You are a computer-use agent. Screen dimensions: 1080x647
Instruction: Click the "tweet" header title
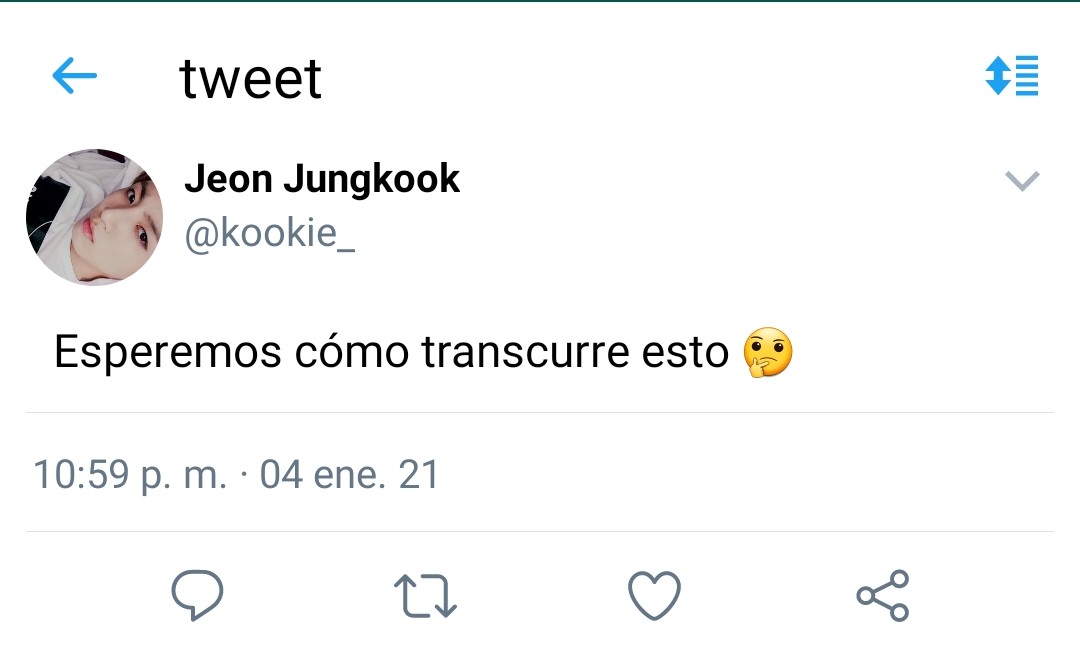coord(250,79)
